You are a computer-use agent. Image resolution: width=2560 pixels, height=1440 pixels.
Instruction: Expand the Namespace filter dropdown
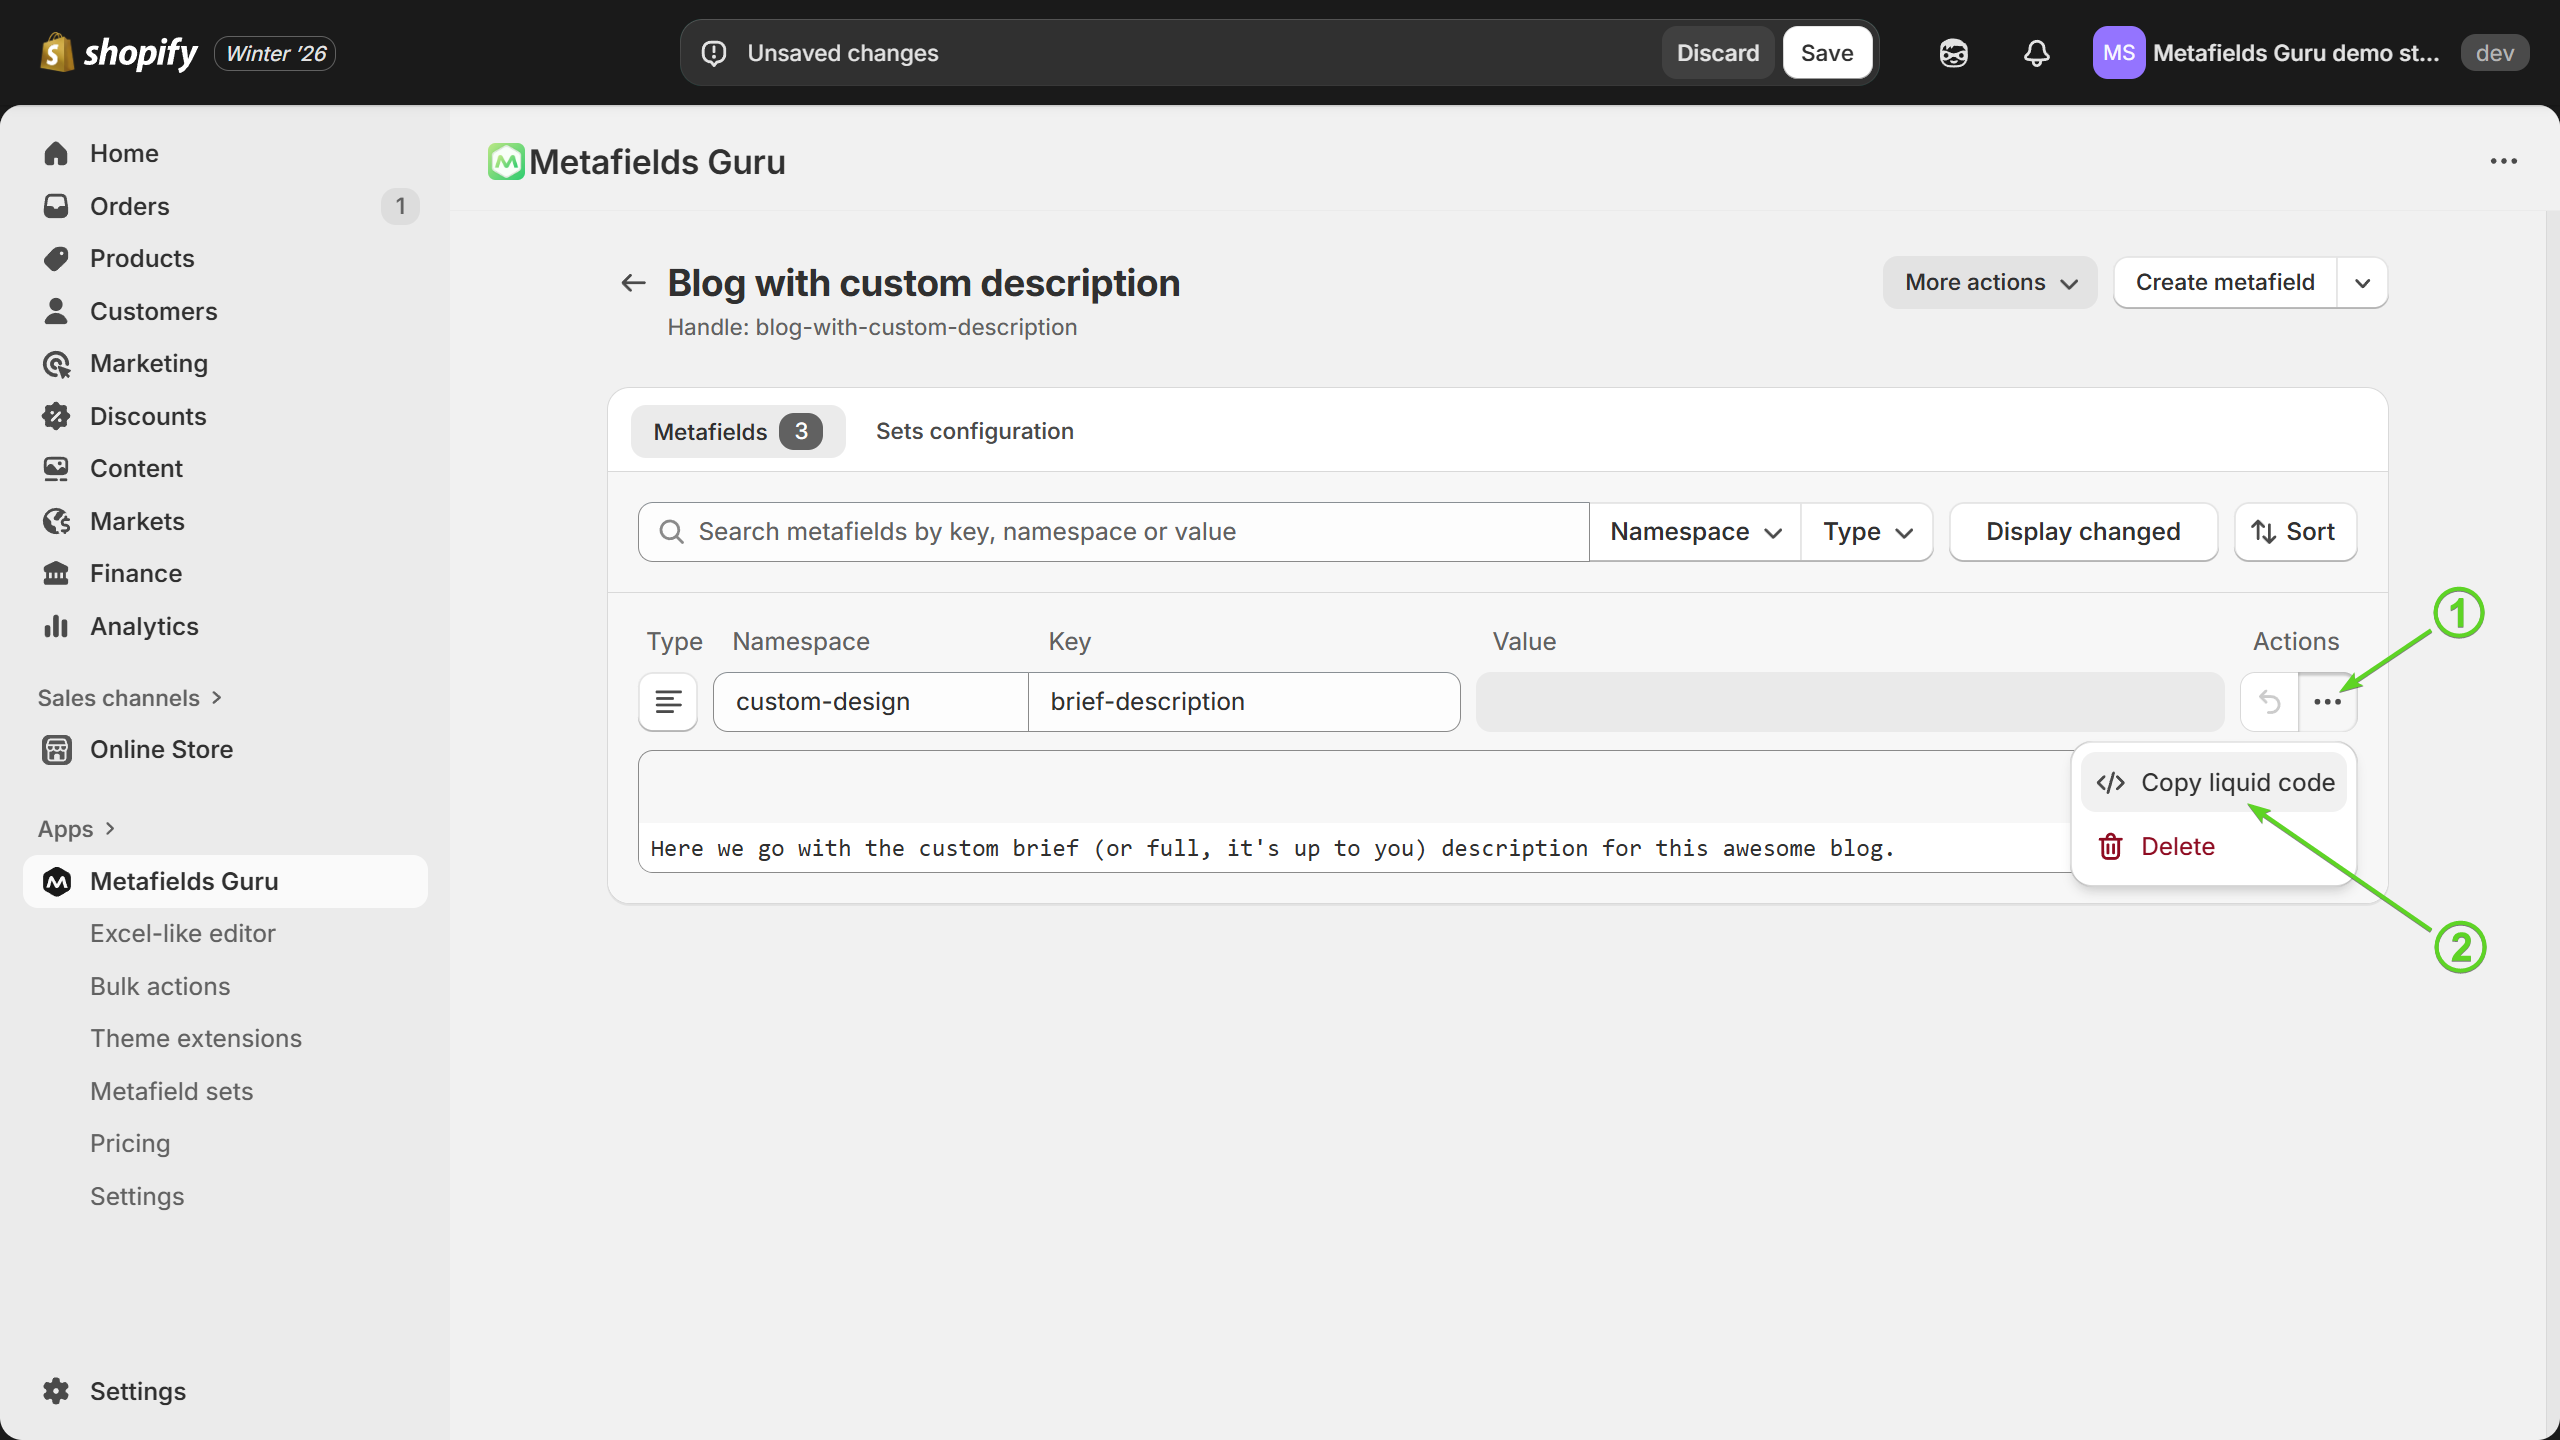[1695, 532]
